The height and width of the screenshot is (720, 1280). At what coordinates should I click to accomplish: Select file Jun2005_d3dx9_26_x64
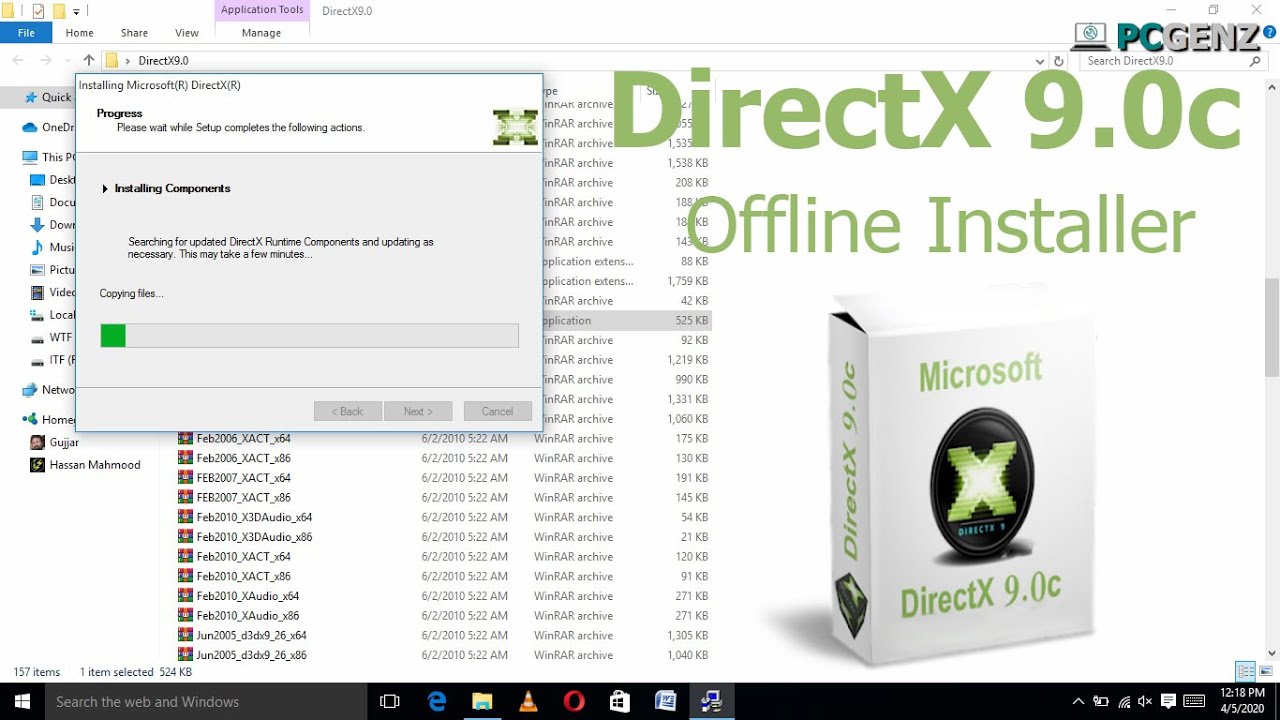point(251,635)
